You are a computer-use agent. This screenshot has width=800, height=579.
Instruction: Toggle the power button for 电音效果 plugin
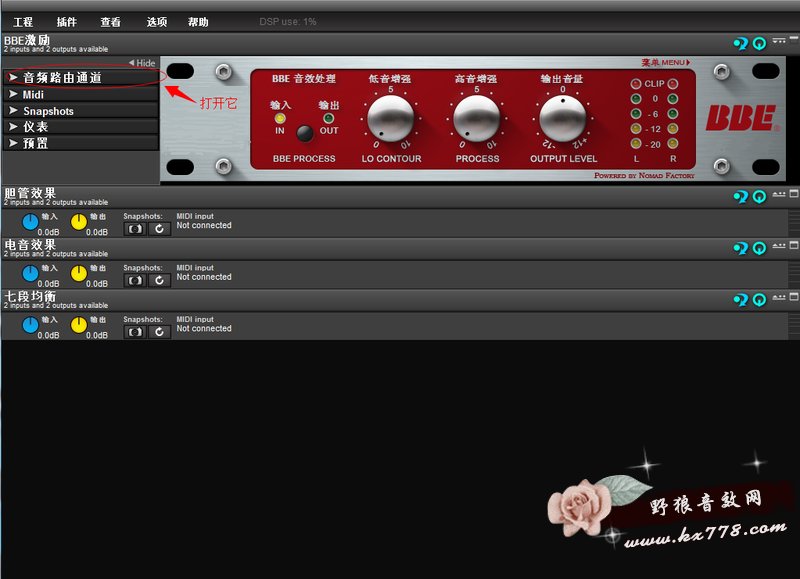click(759, 248)
